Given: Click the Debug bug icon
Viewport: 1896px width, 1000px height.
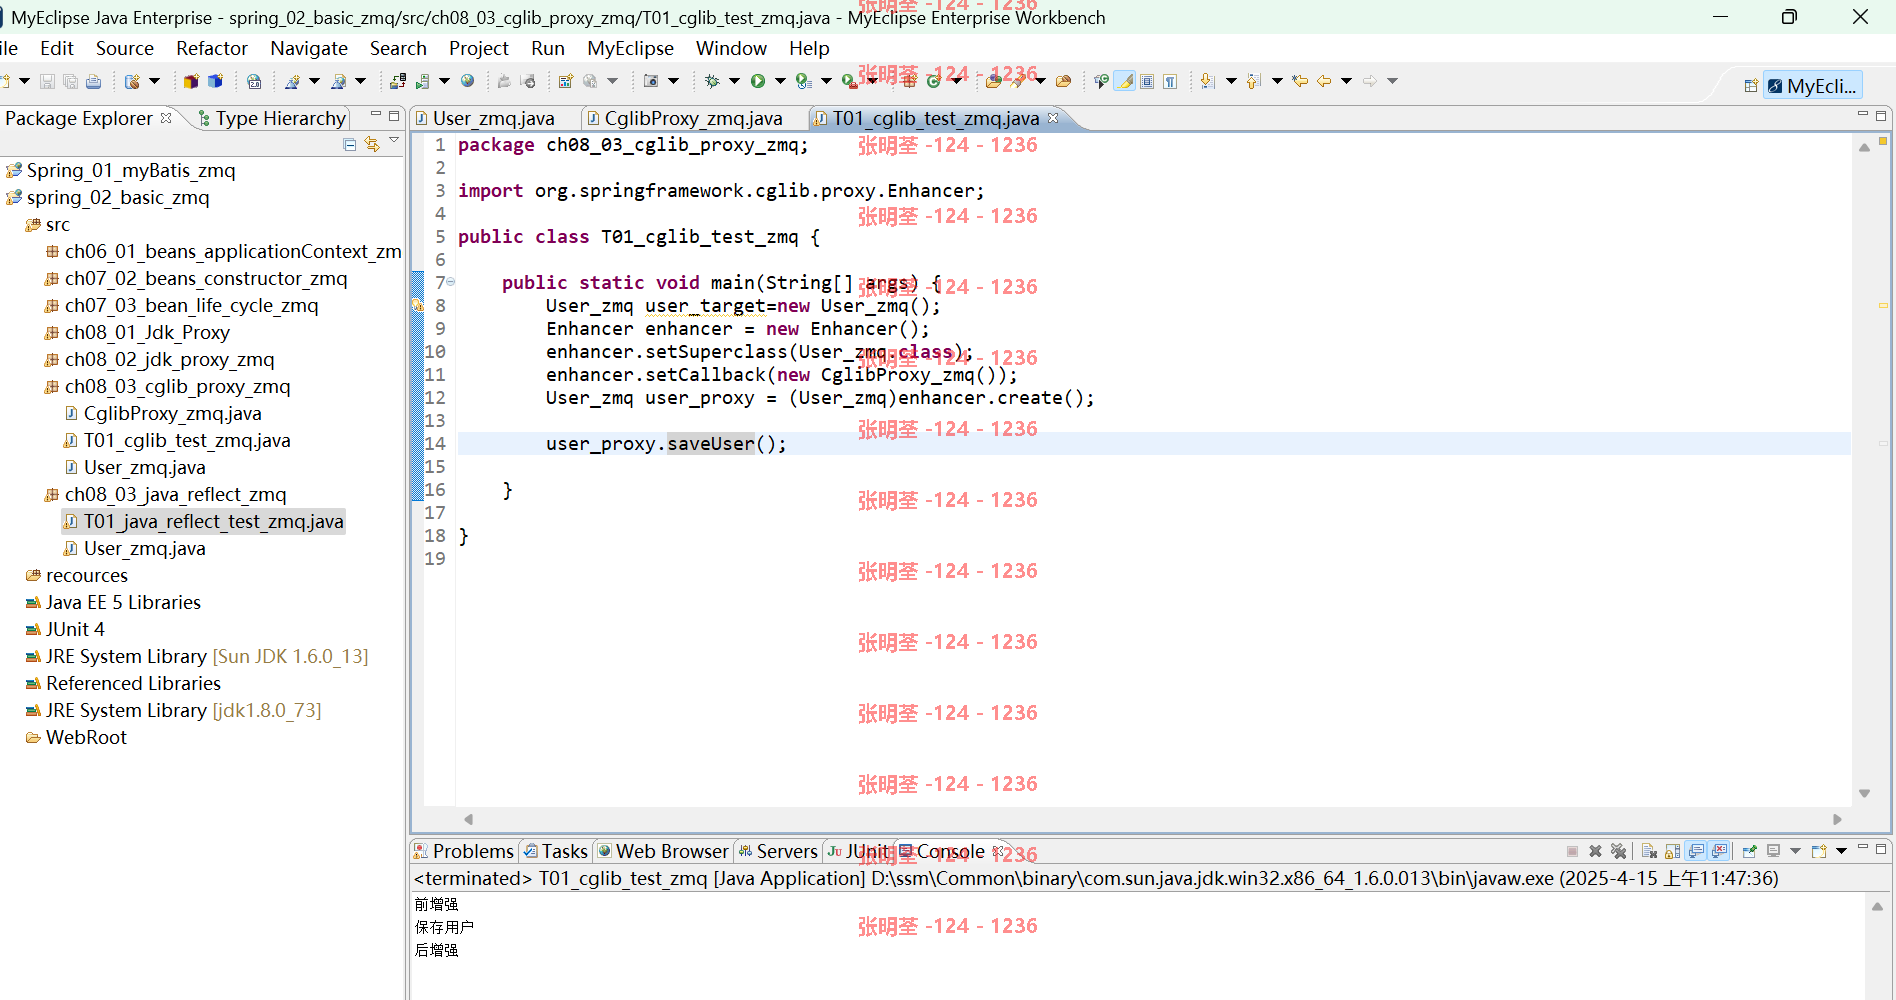Looking at the screenshot, I should [712, 81].
